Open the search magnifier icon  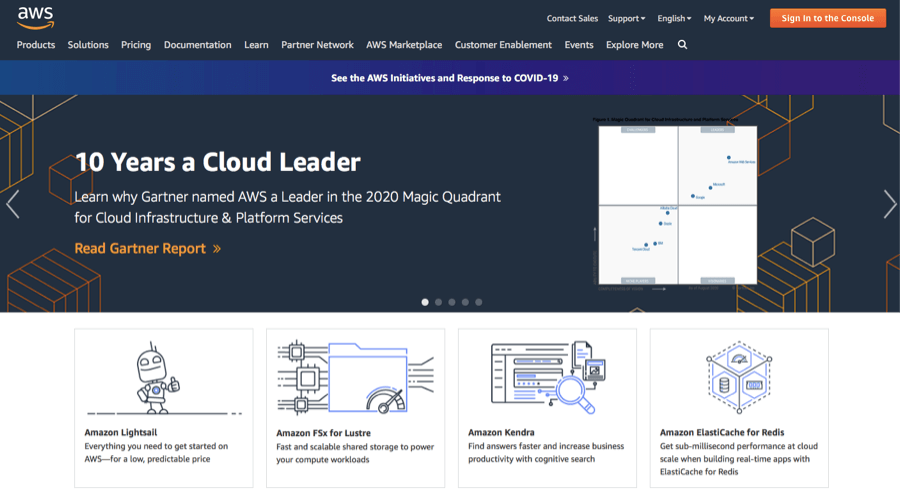coord(682,45)
